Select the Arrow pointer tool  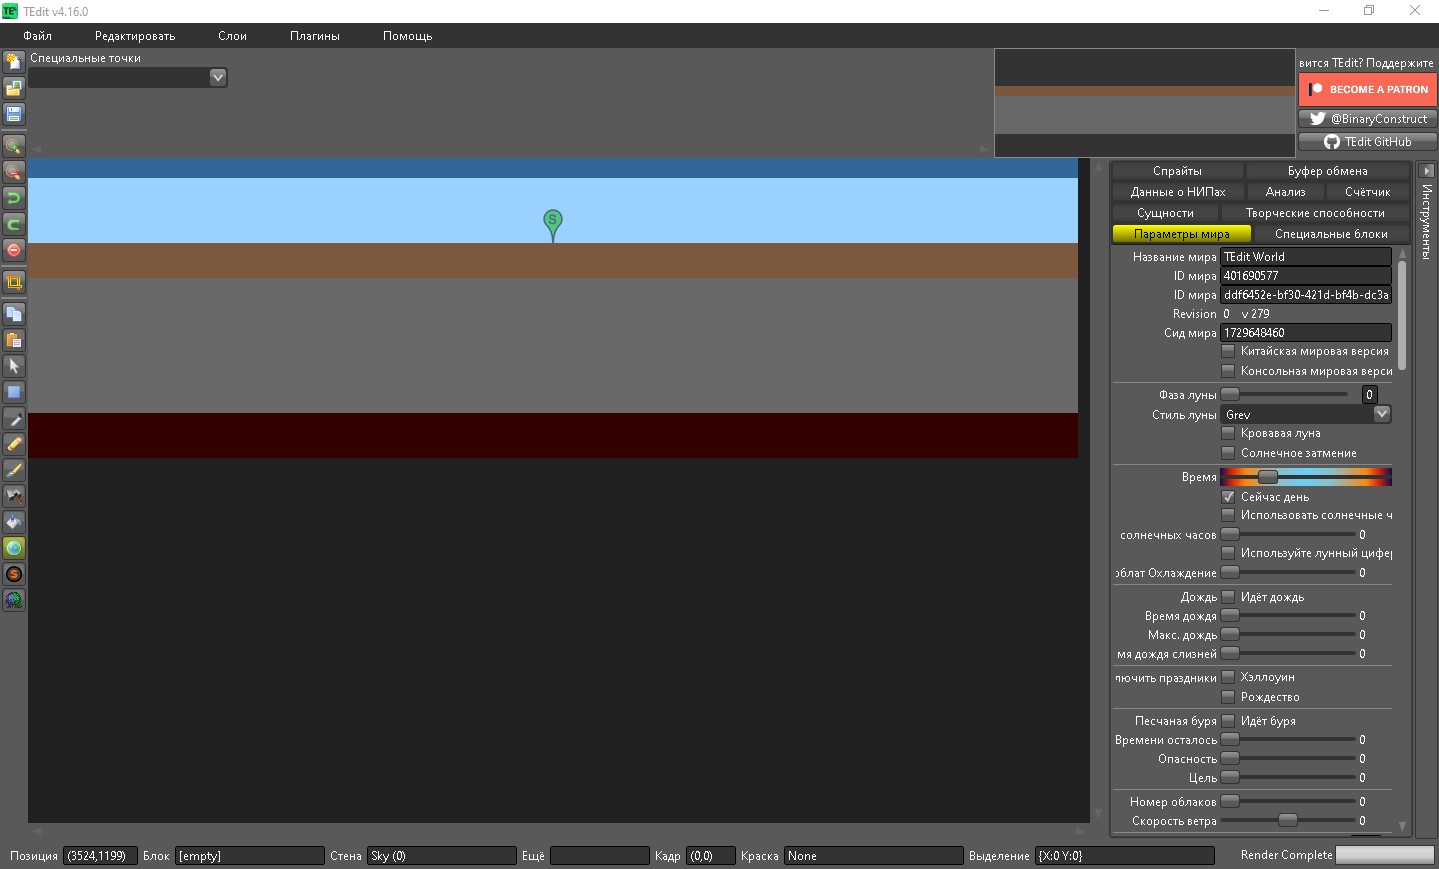click(x=14, y=366)
